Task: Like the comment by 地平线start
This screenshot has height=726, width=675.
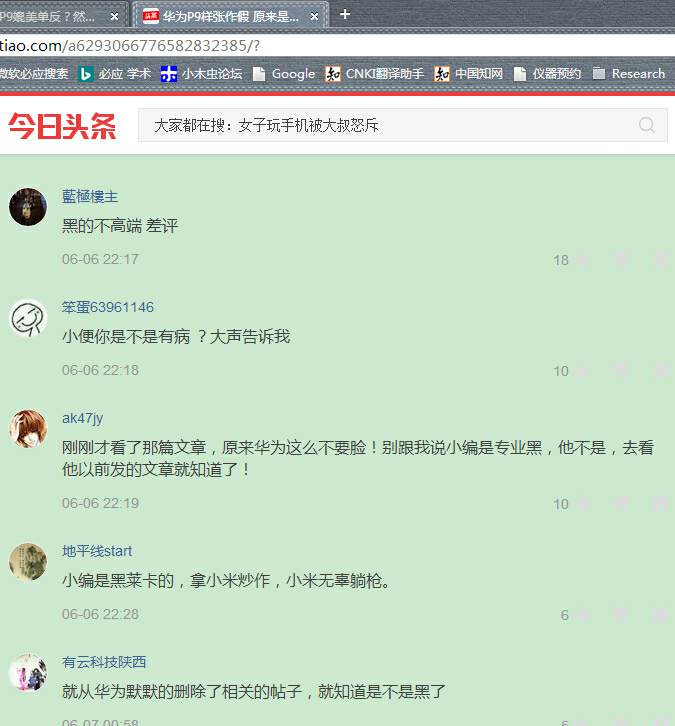Action: tap(581, 614)
